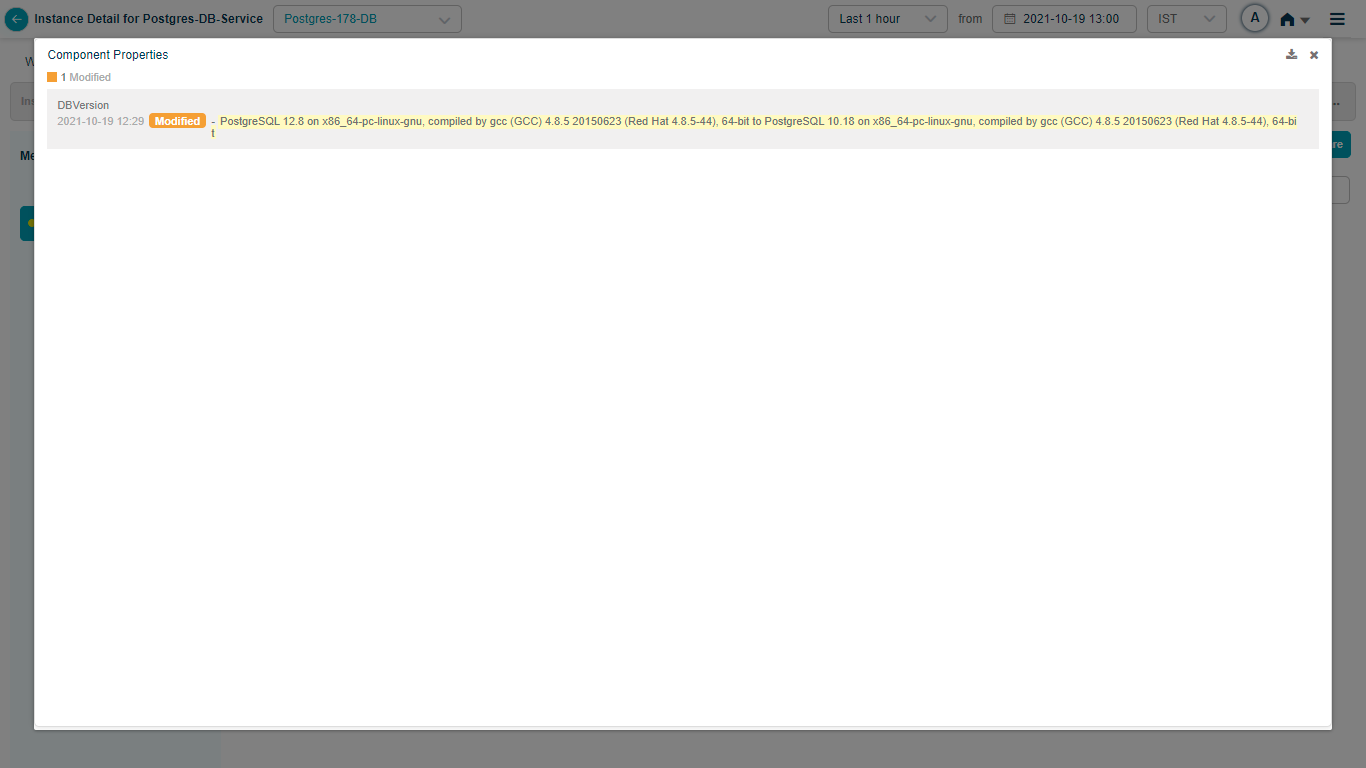Open the user avatar labeled A

(1255, 18)
